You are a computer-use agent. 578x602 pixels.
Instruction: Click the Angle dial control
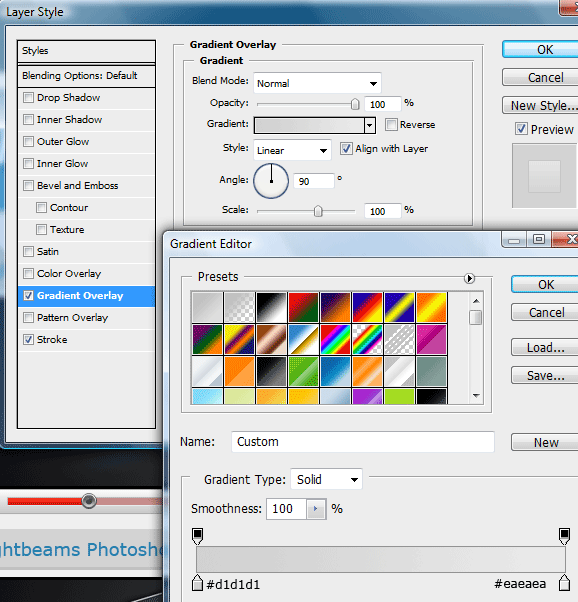(271, 181)
